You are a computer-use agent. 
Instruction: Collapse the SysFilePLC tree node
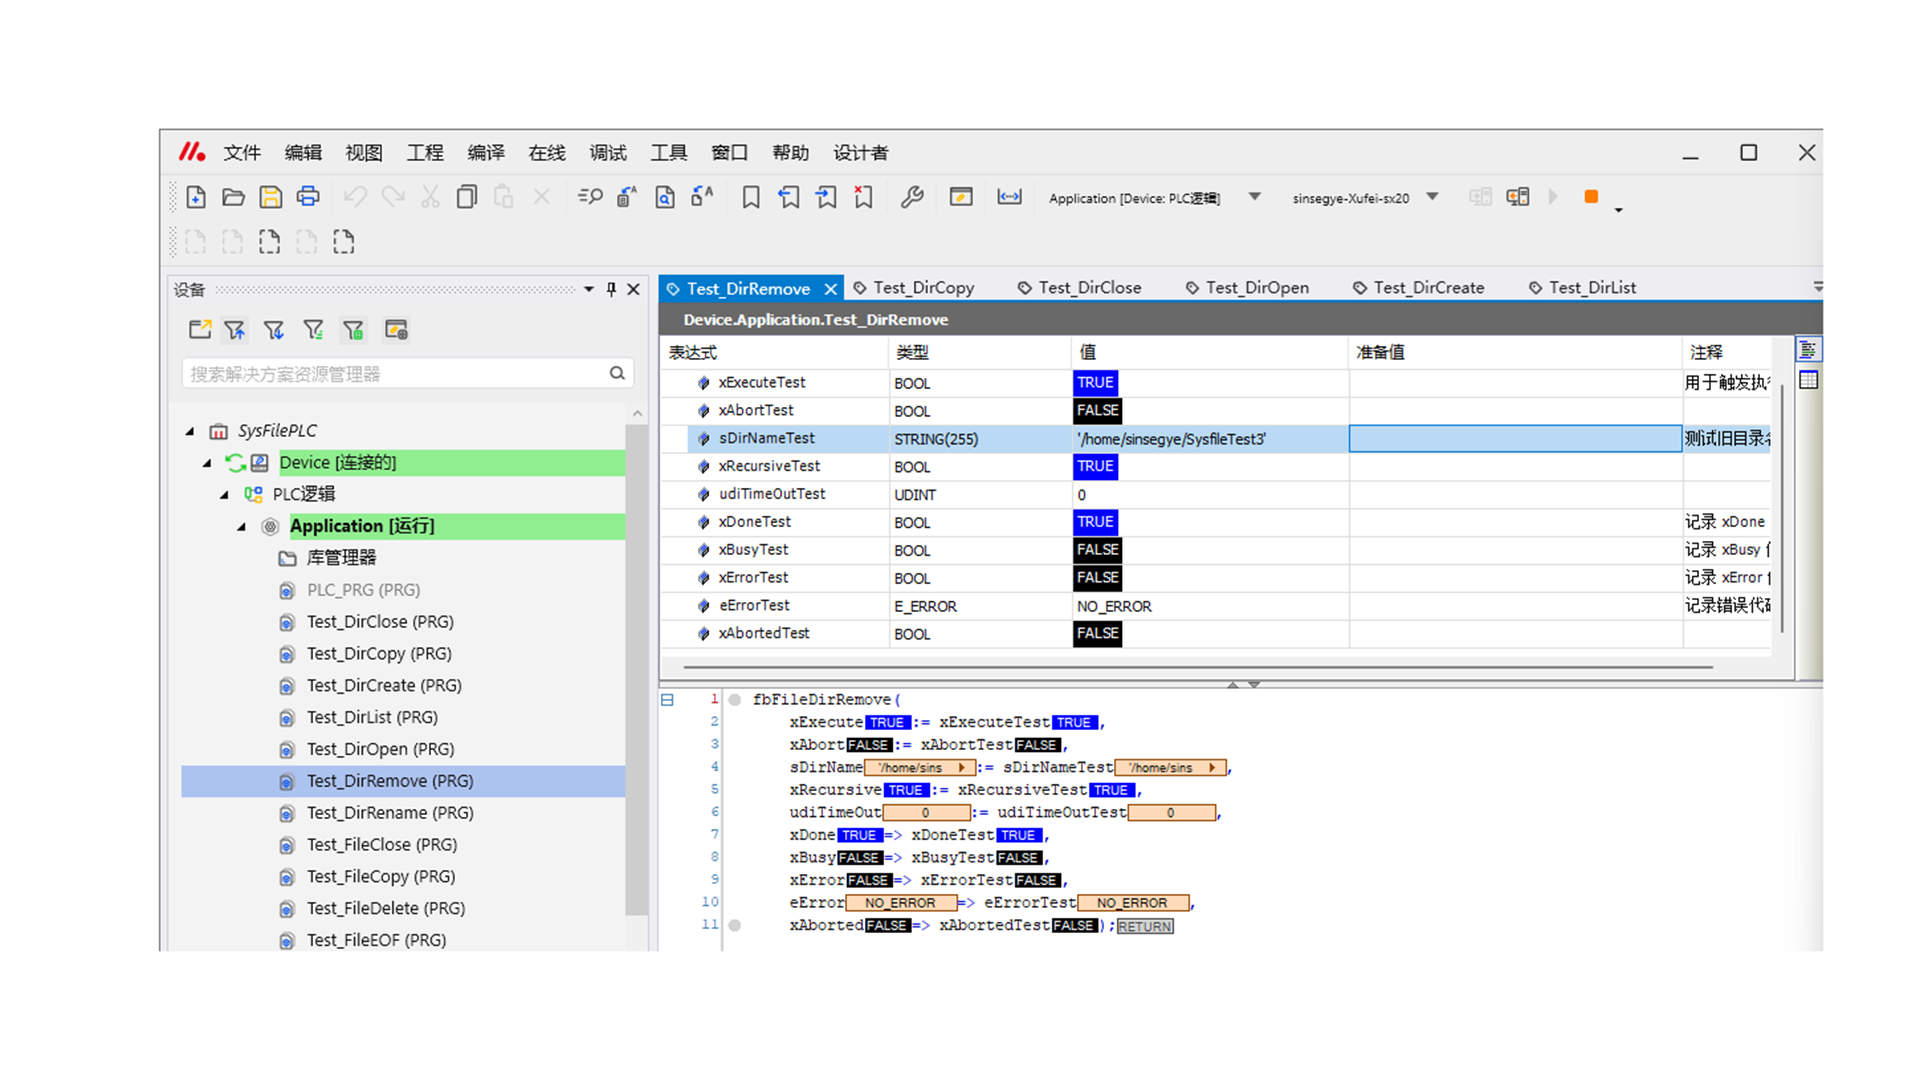pos(190,431)
